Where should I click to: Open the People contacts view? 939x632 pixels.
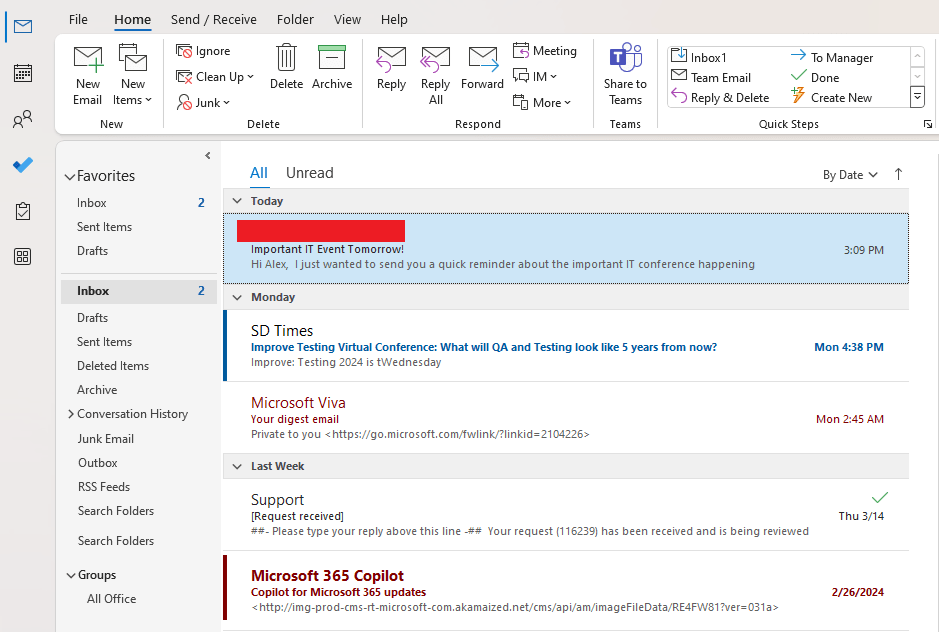click(x=22, y=121)
